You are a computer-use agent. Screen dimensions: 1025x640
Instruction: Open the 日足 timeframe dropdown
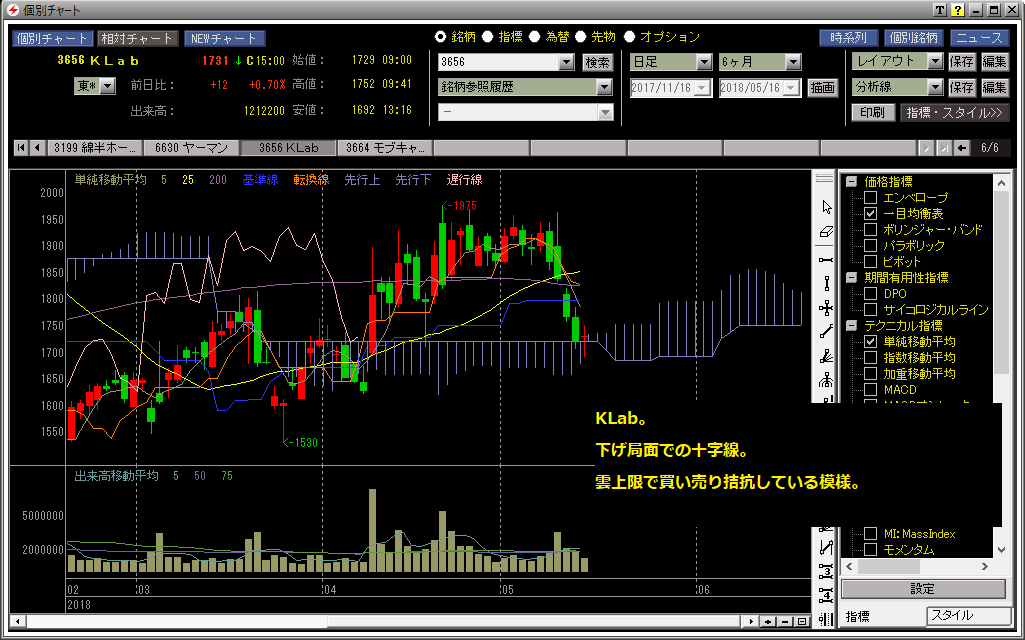coord(705,62)
